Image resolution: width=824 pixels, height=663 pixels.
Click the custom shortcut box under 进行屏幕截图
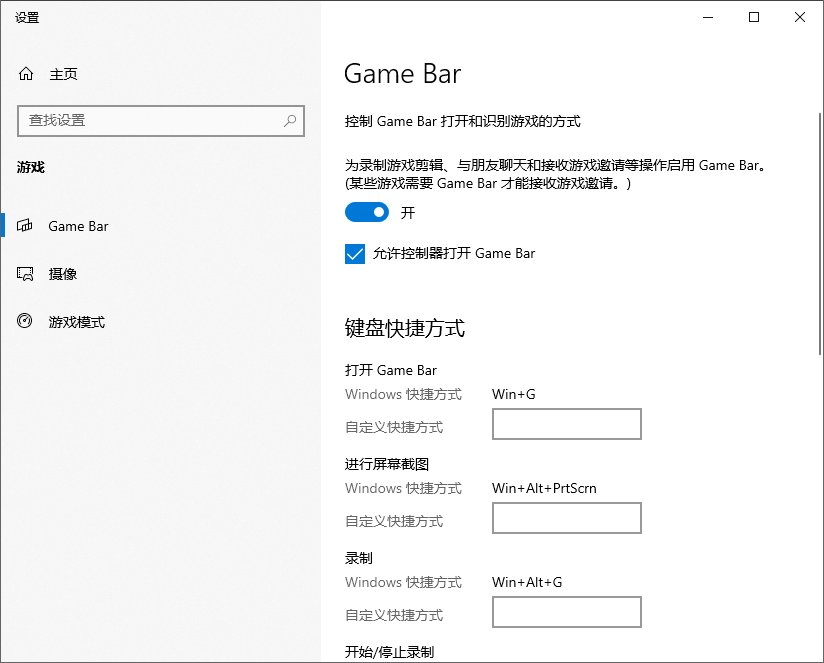(x=566, y=518)
